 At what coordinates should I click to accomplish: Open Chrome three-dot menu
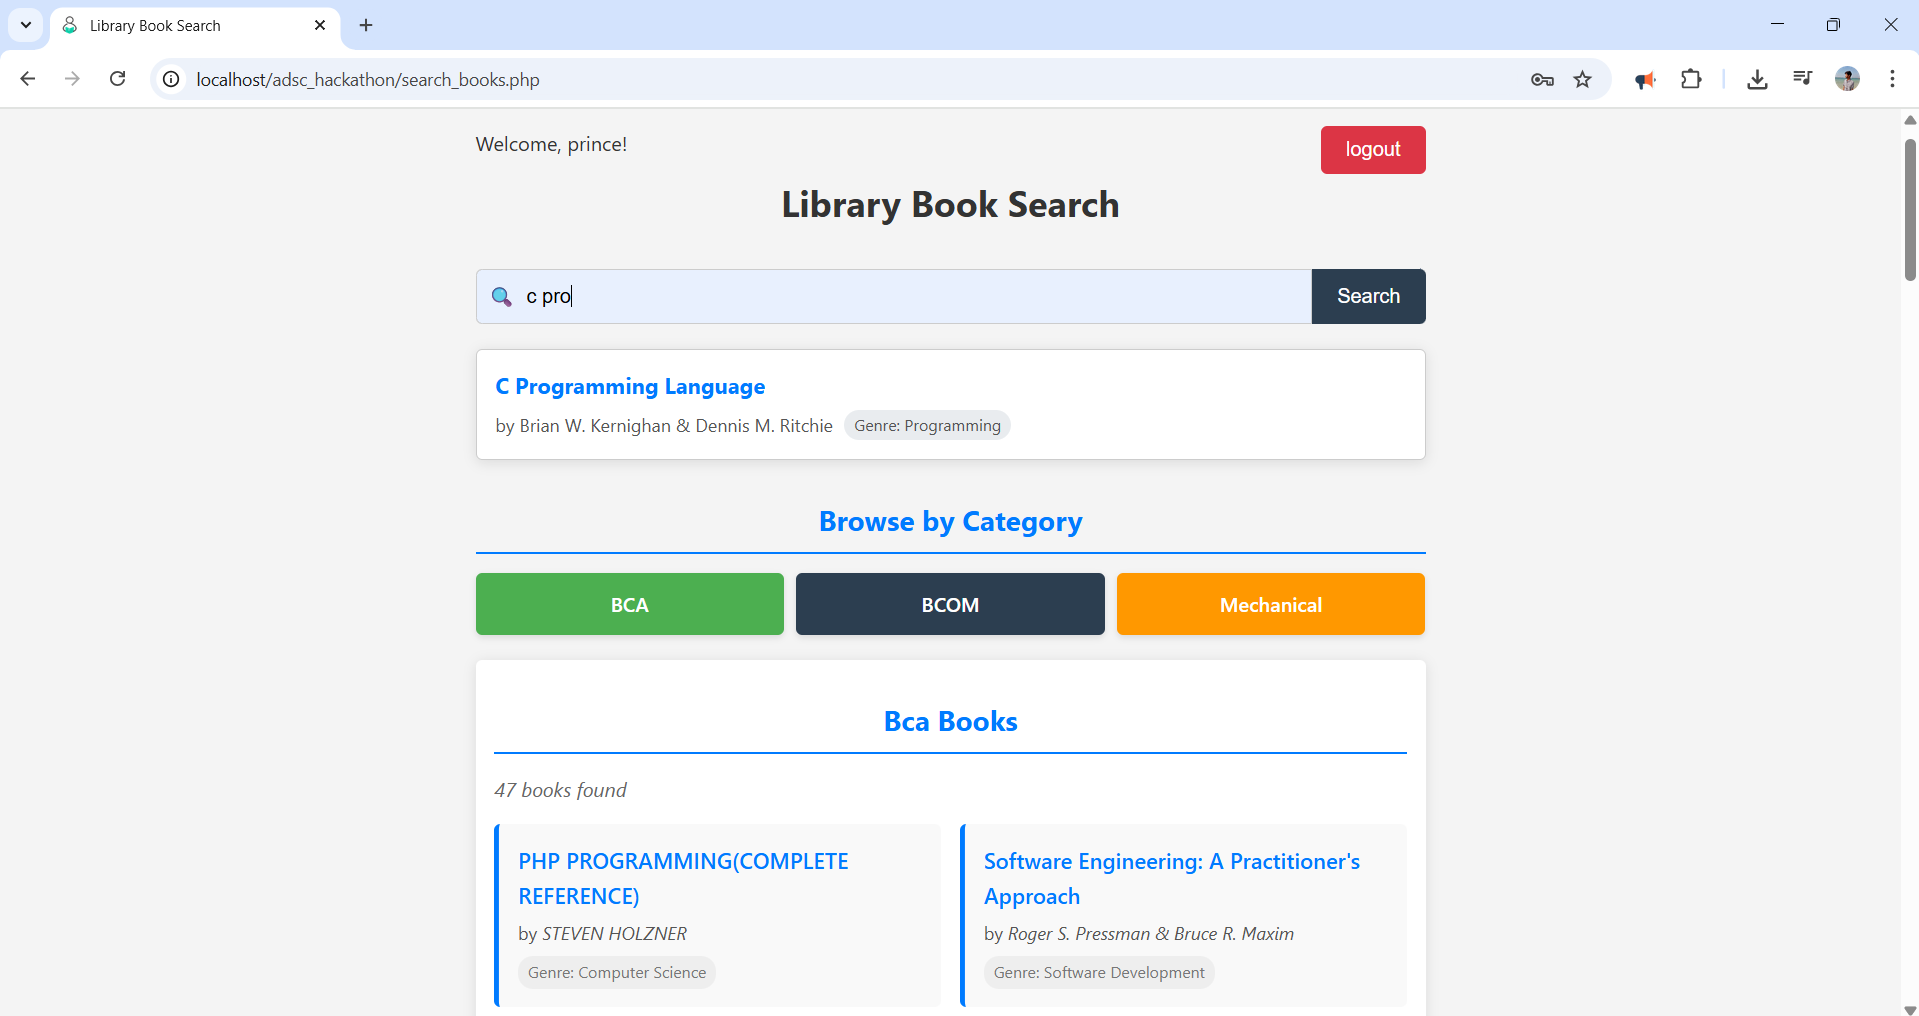[1892, 79]
